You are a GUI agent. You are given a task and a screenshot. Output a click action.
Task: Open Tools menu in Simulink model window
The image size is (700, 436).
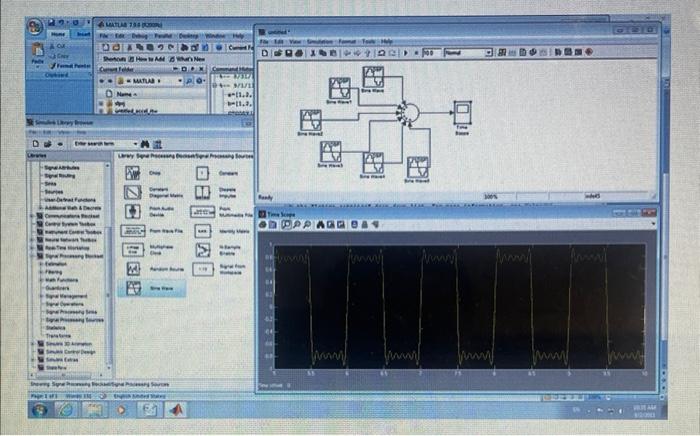pyautogui.click(x=368, y=42)
